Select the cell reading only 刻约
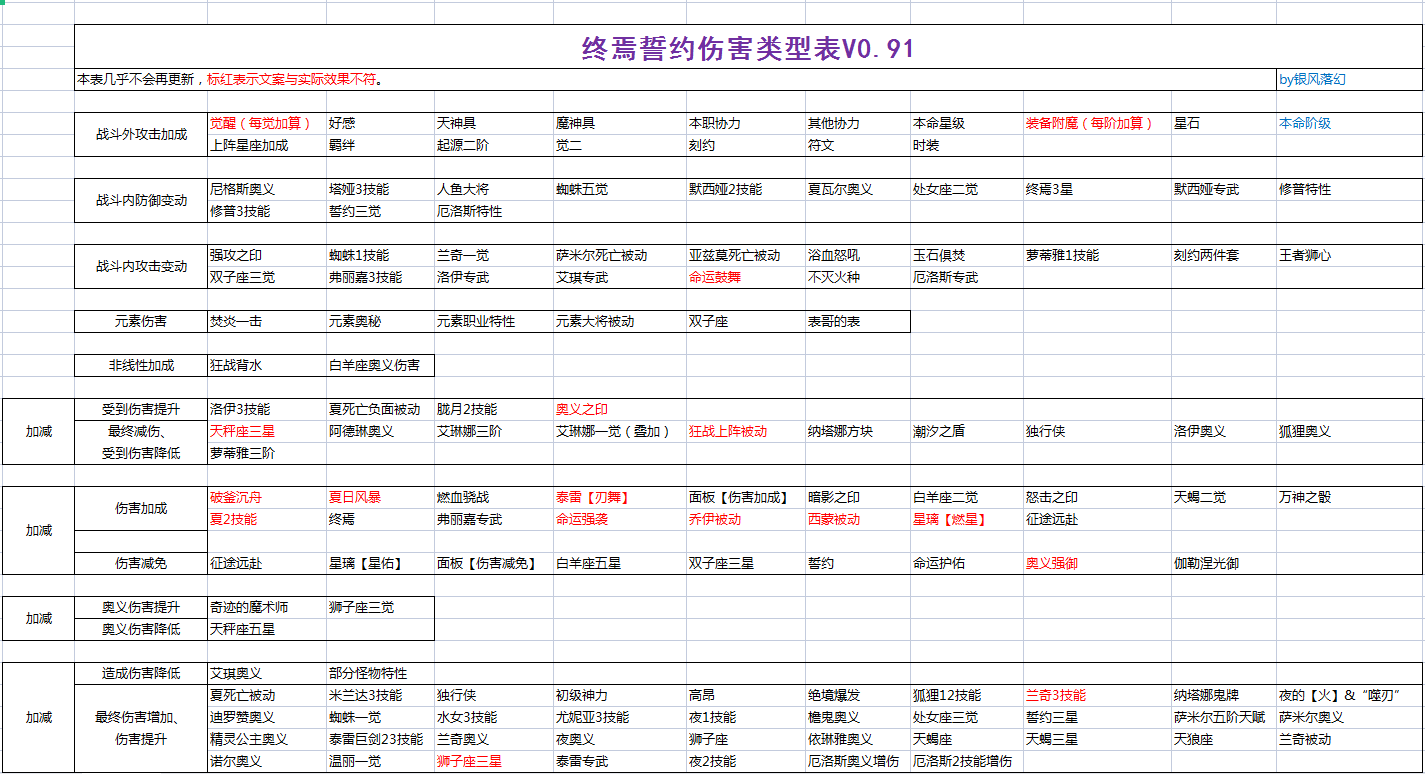1425x774 pixels. tap(746, 145)
